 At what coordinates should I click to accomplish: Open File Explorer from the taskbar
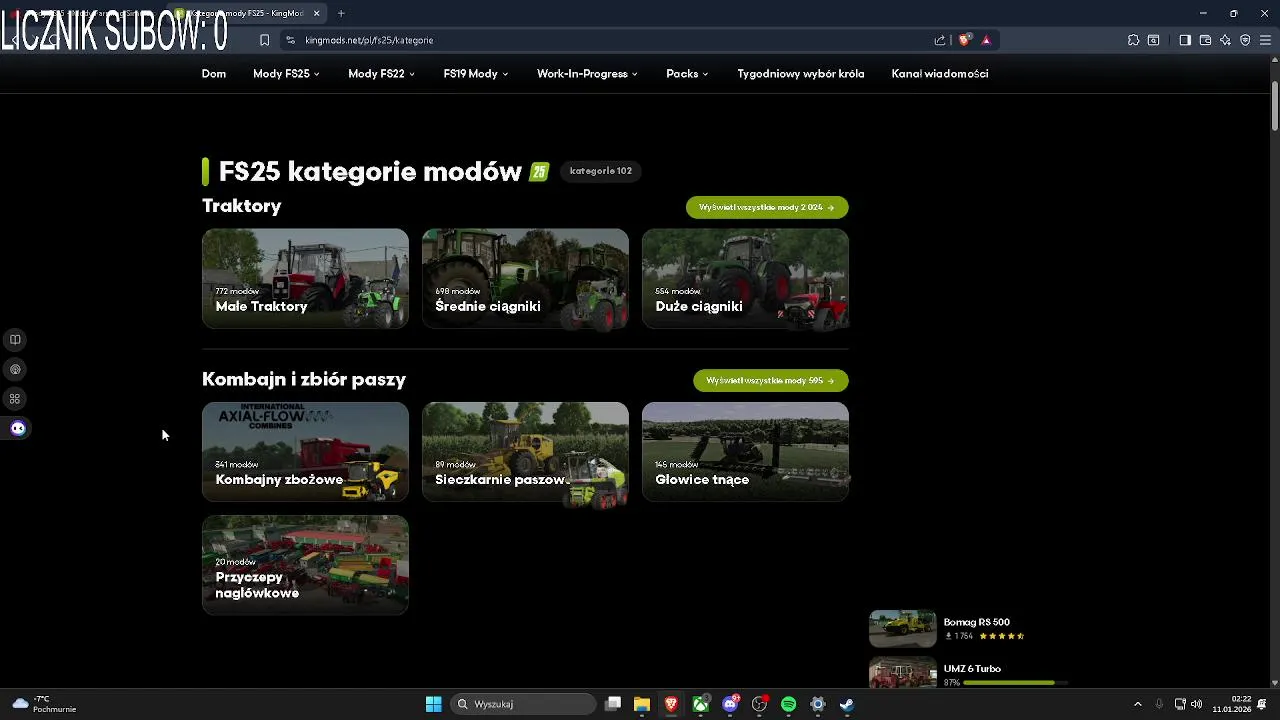coord(642,704)
